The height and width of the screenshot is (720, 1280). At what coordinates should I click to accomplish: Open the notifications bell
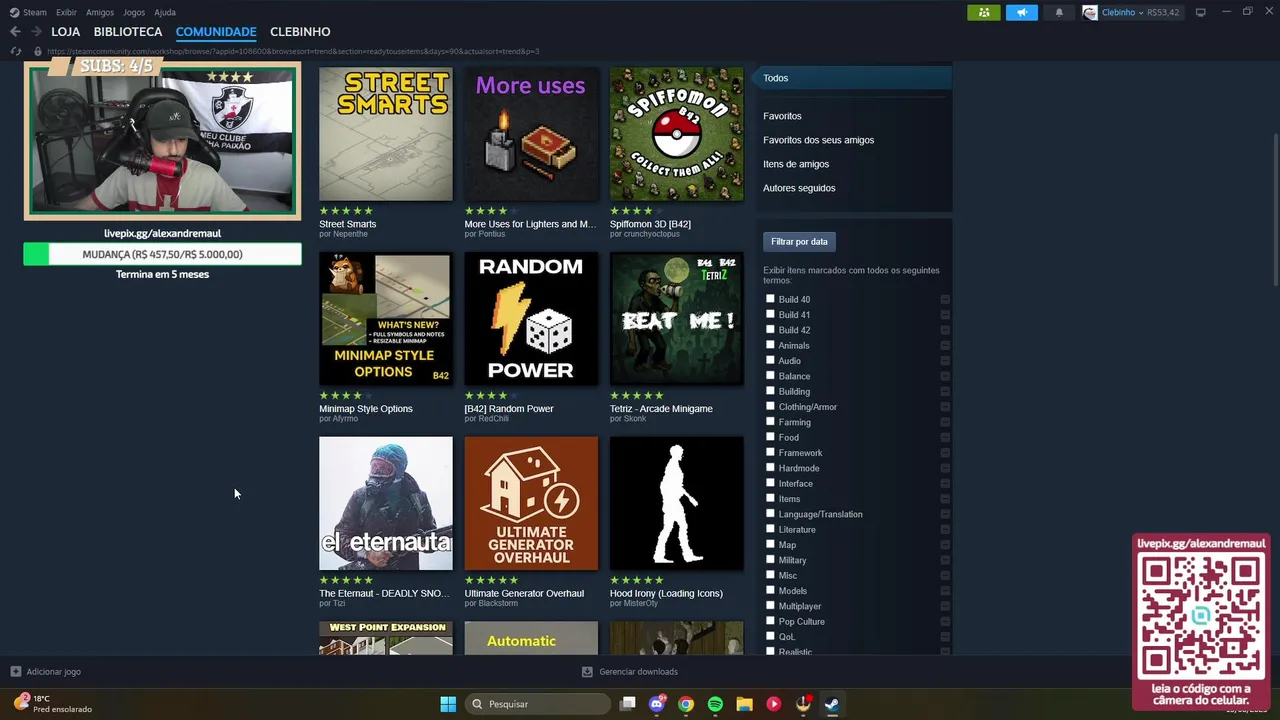pyautogui.click(x=1059, y=13)
